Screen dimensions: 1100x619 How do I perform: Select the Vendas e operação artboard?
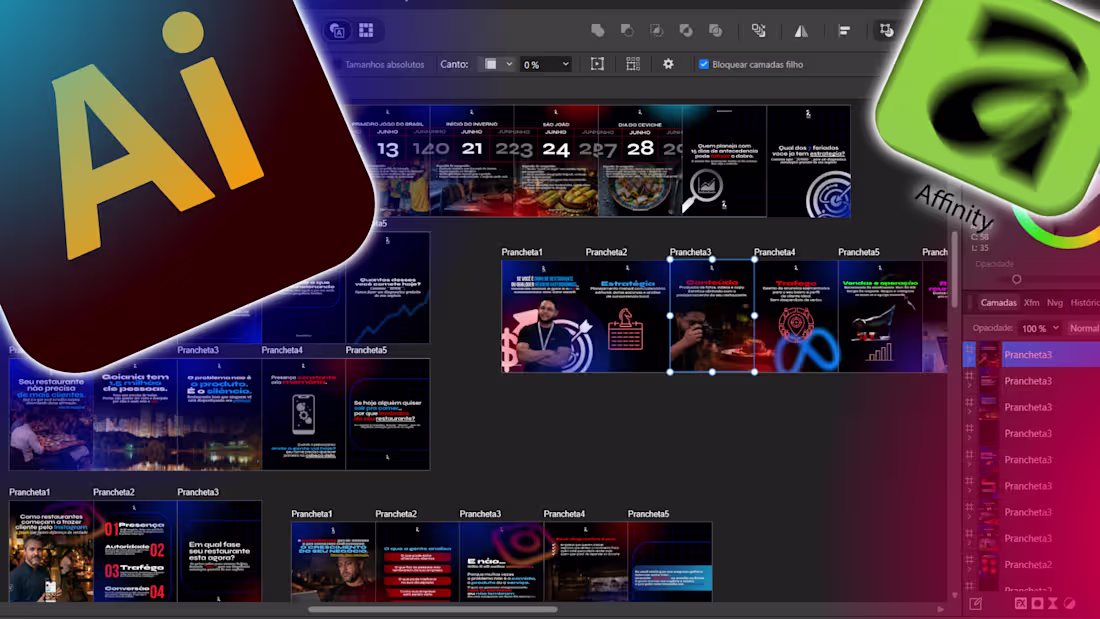[x=880, y=316]
